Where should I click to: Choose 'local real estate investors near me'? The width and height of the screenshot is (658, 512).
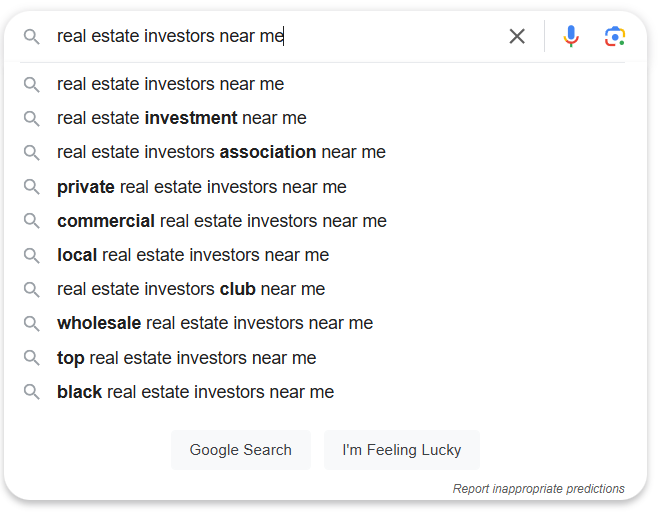pos(193,255)
